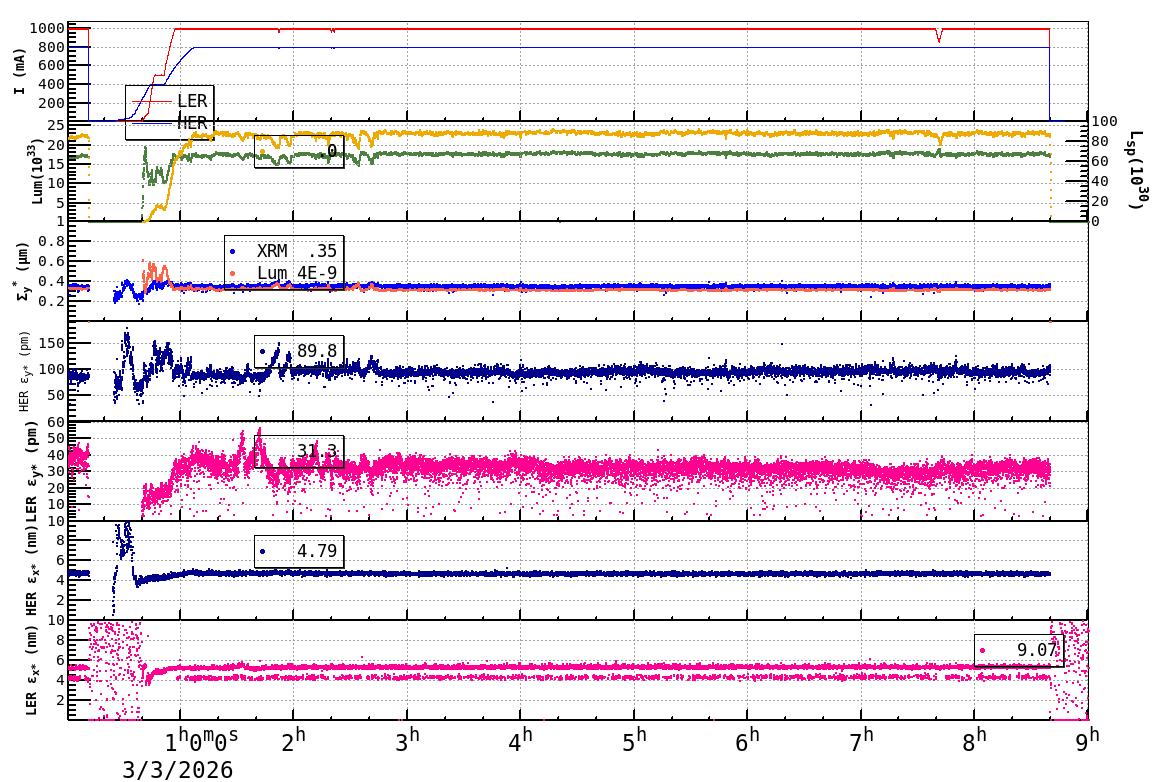Click the 8h time axis tick label

click(x=974, y=741)
